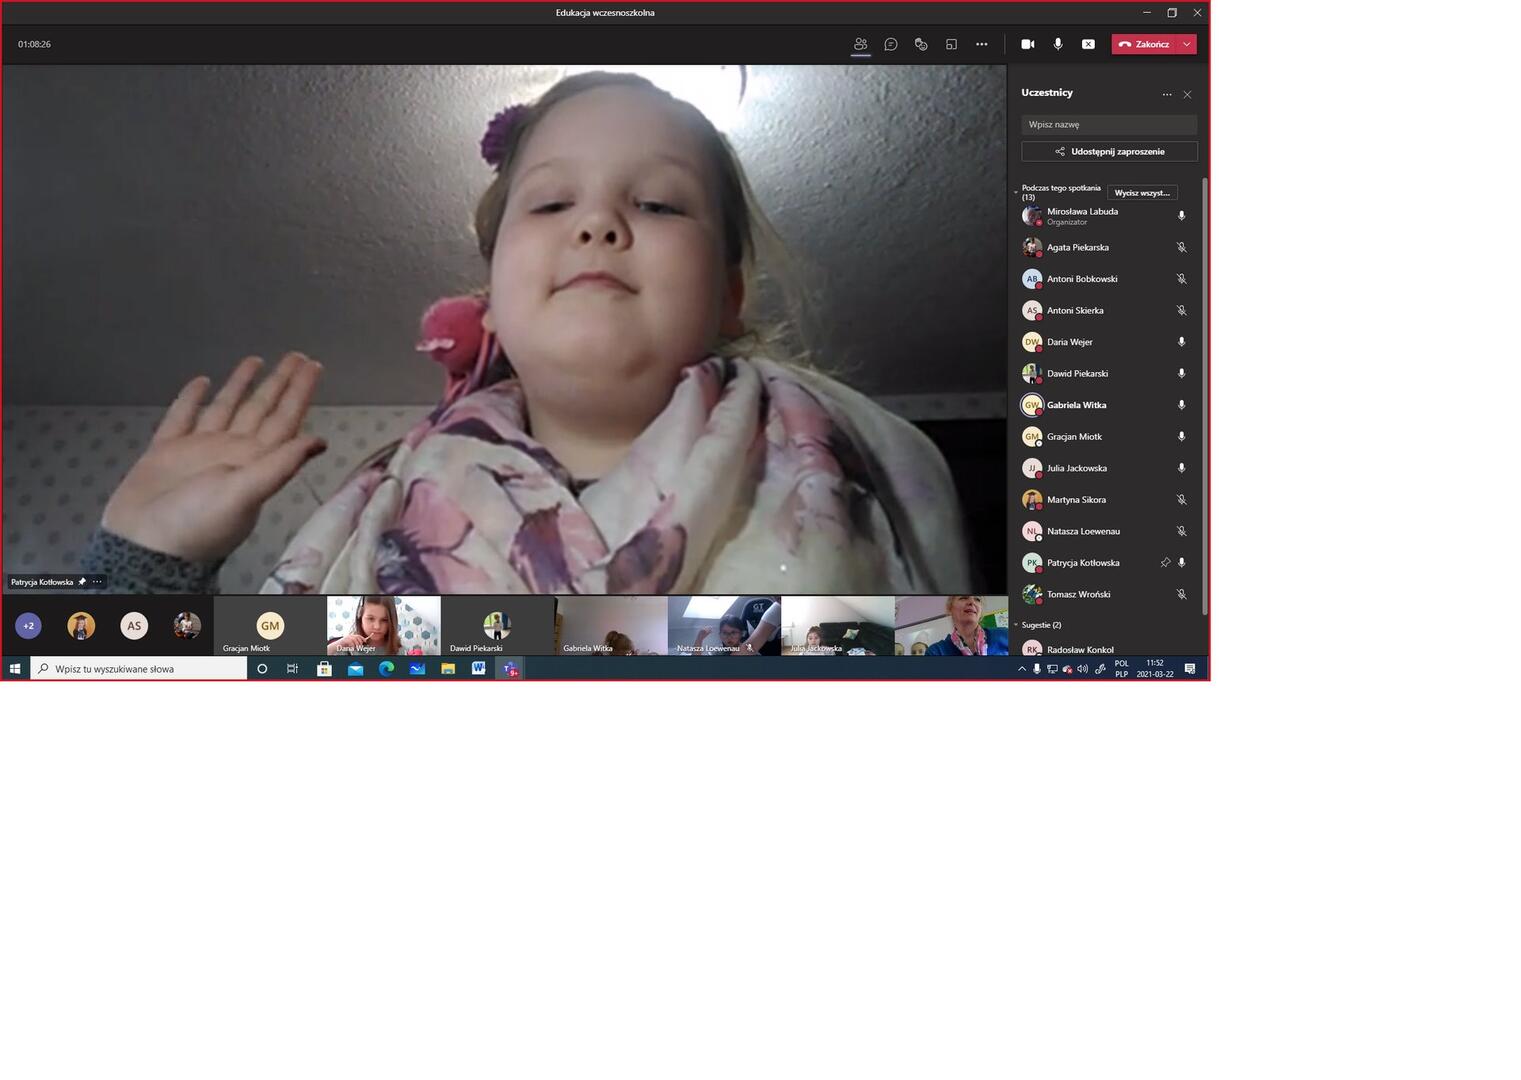
Task: Click the share content icon
Action: coord(1088,44)
